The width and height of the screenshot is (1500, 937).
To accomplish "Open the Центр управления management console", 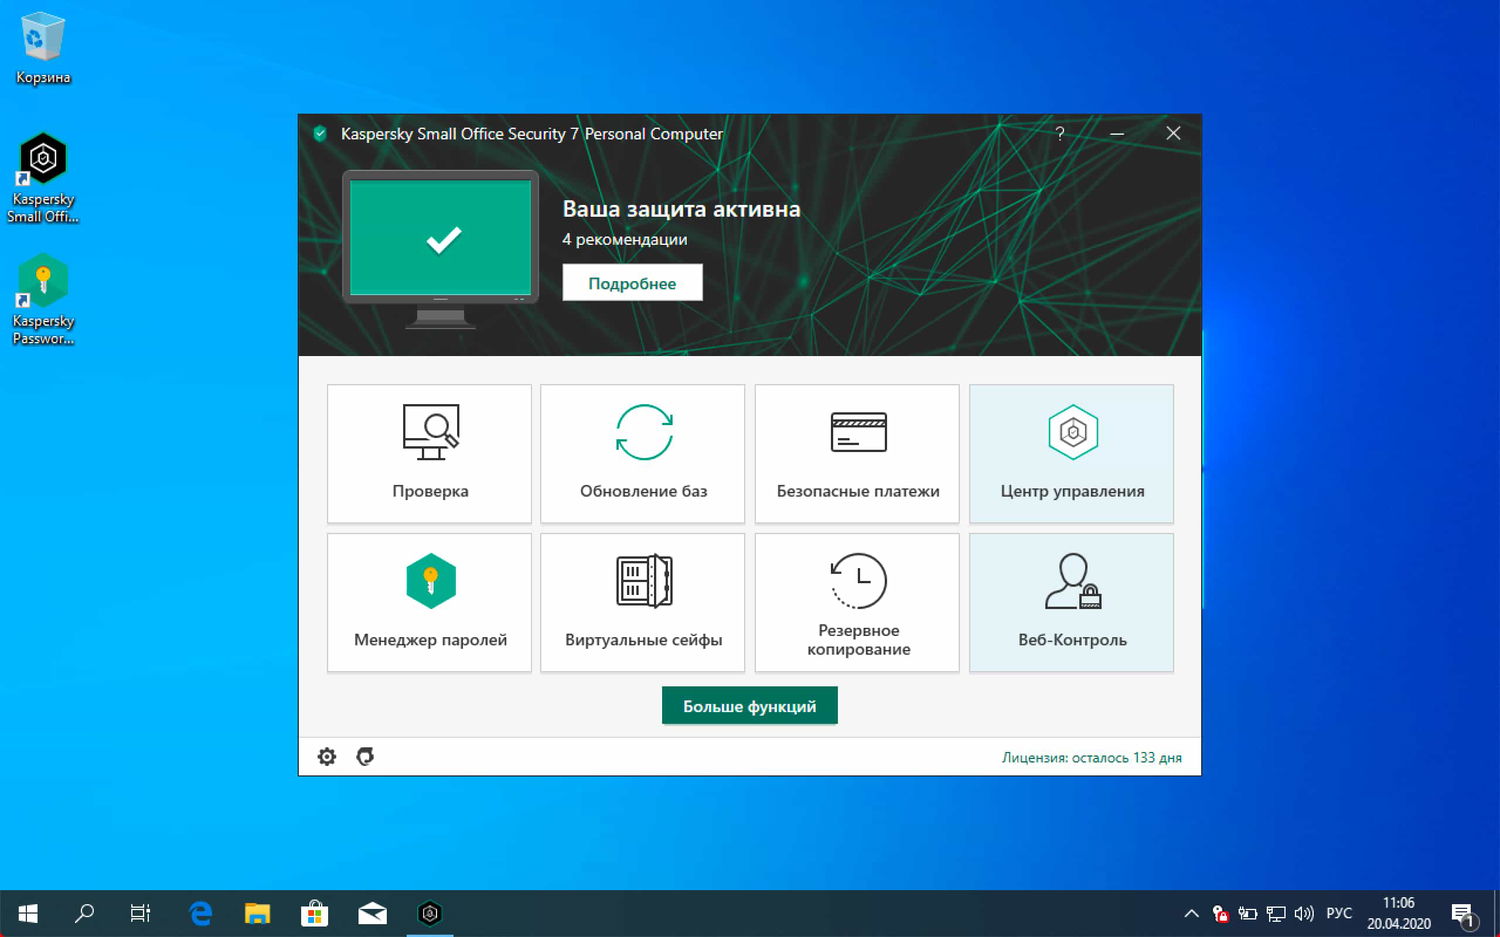I will coord(1071,453).
